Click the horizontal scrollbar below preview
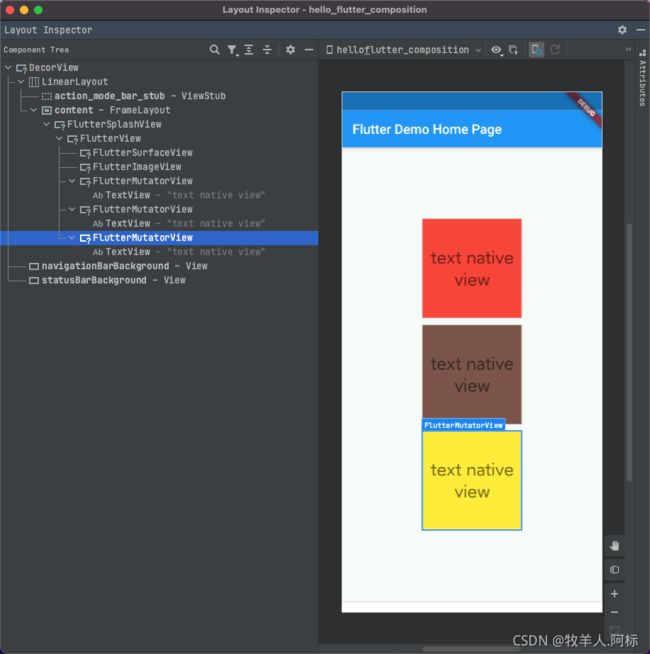This screenshot has width=650, height=654. pos(471,649)
